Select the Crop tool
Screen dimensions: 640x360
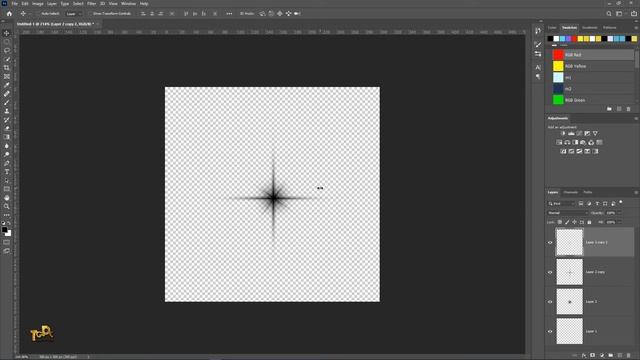pyautogui.click(x=7, y=68)
